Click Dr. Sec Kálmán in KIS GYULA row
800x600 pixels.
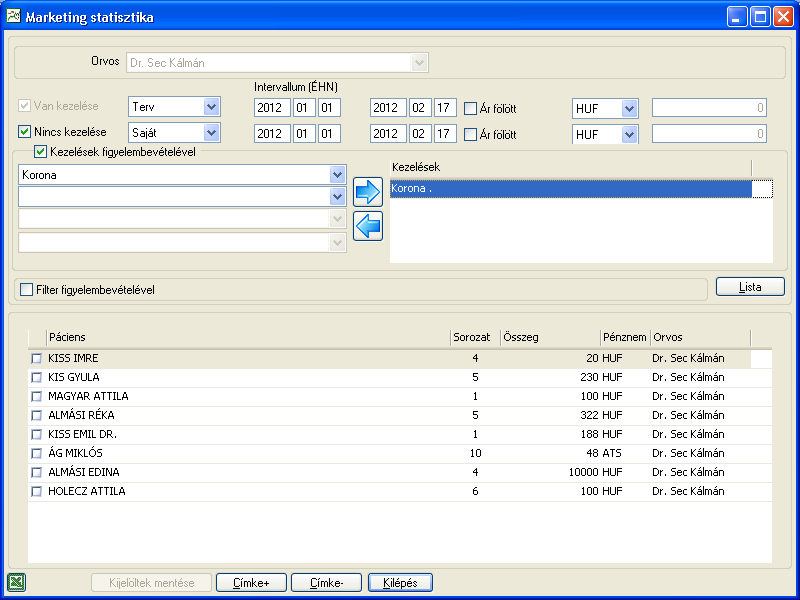click(688, 377)
